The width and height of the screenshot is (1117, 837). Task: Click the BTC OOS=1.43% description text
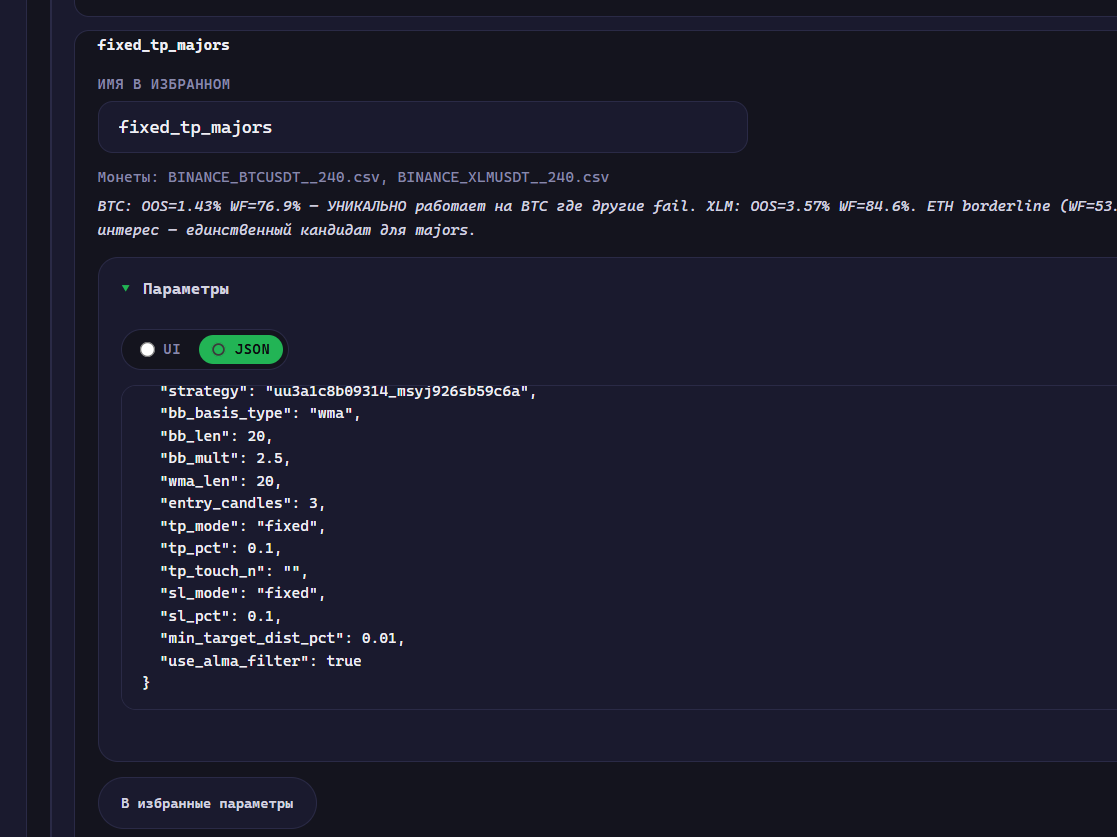[x=607, y=206]
